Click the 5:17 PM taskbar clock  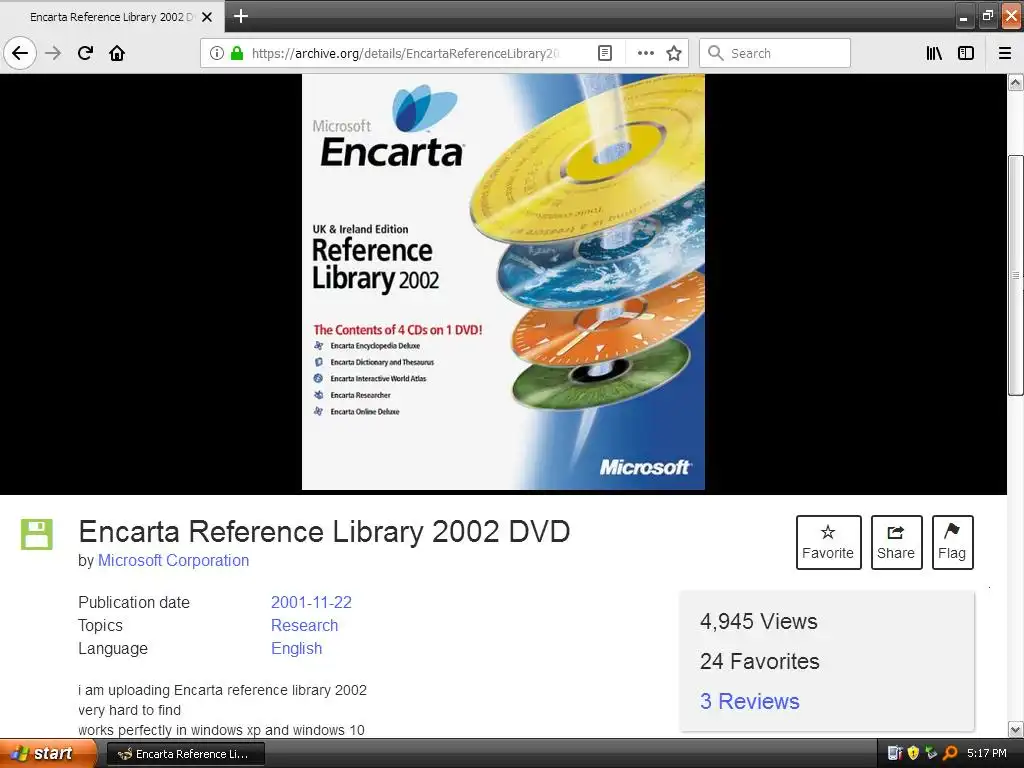(987, 753)
